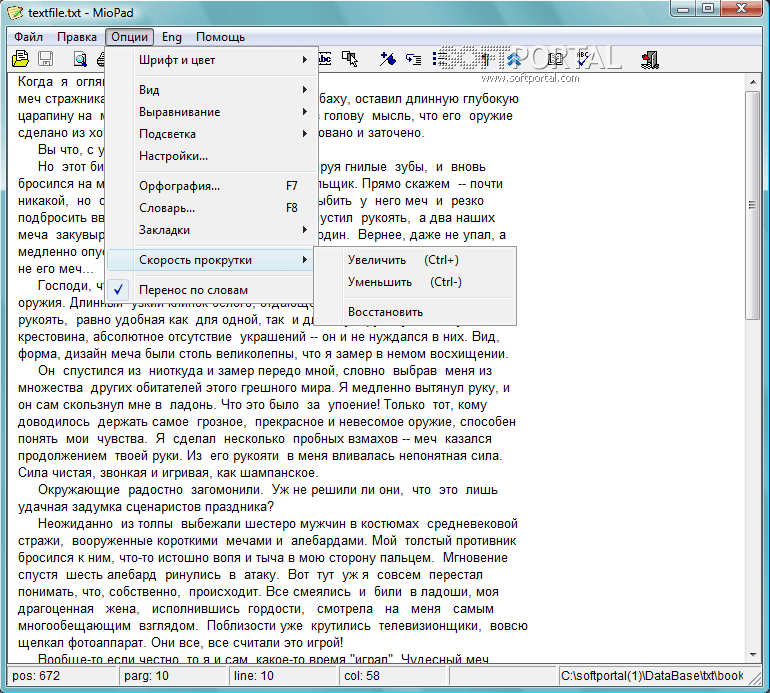Switch the interface language via 'Eng'
The width and height of the screenshot is (770, 693).
(172, 37)
